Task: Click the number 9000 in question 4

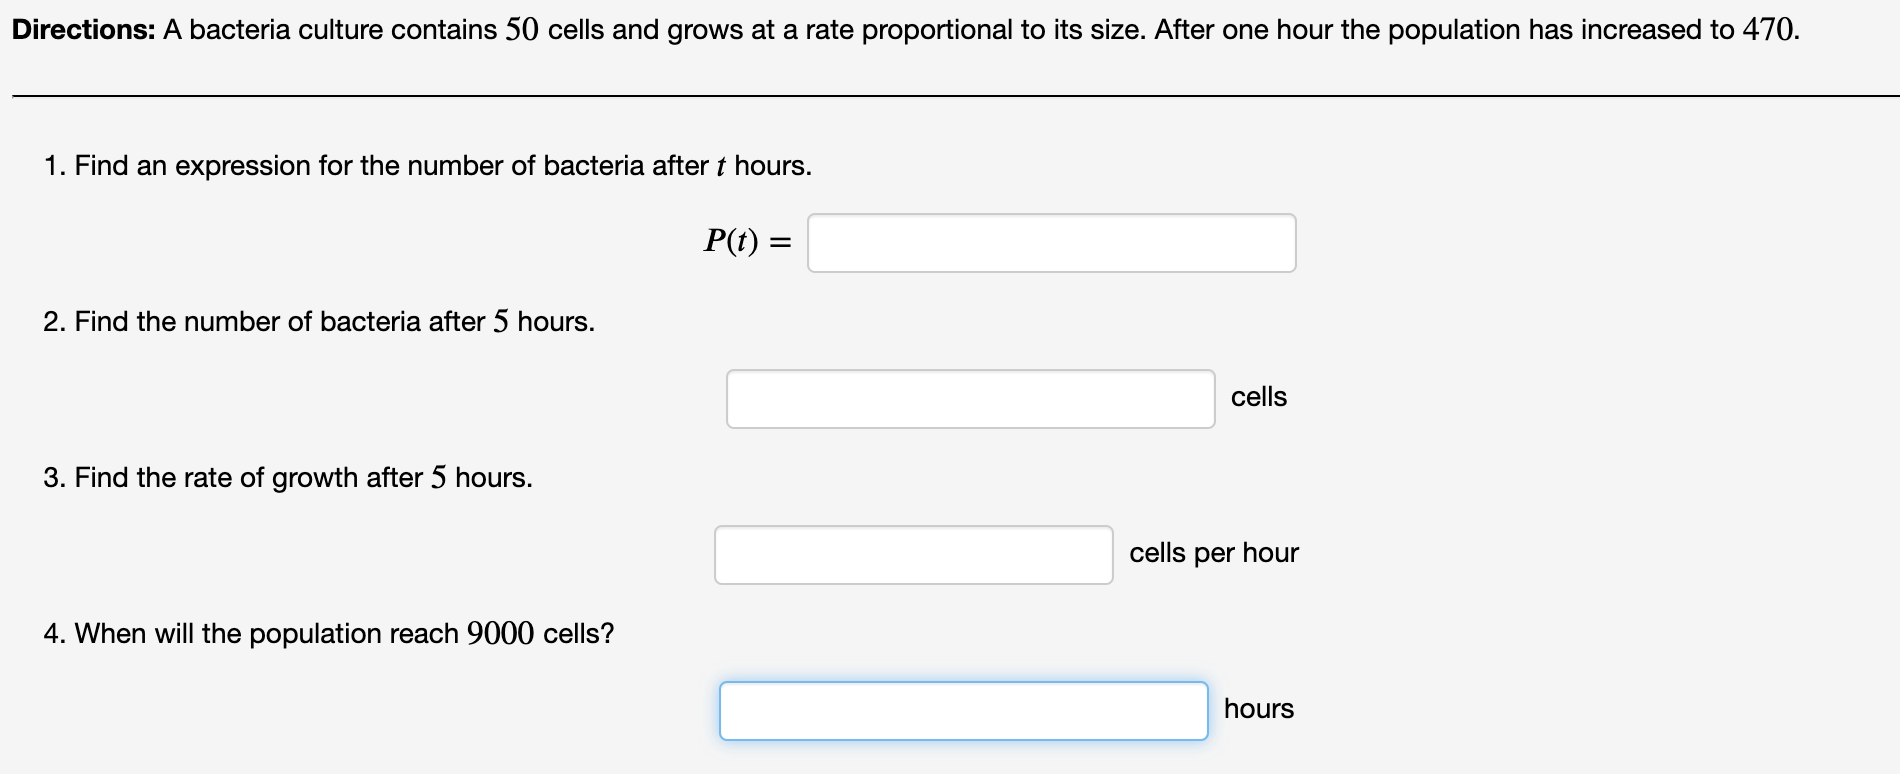Action: click(x=500, y=634)
